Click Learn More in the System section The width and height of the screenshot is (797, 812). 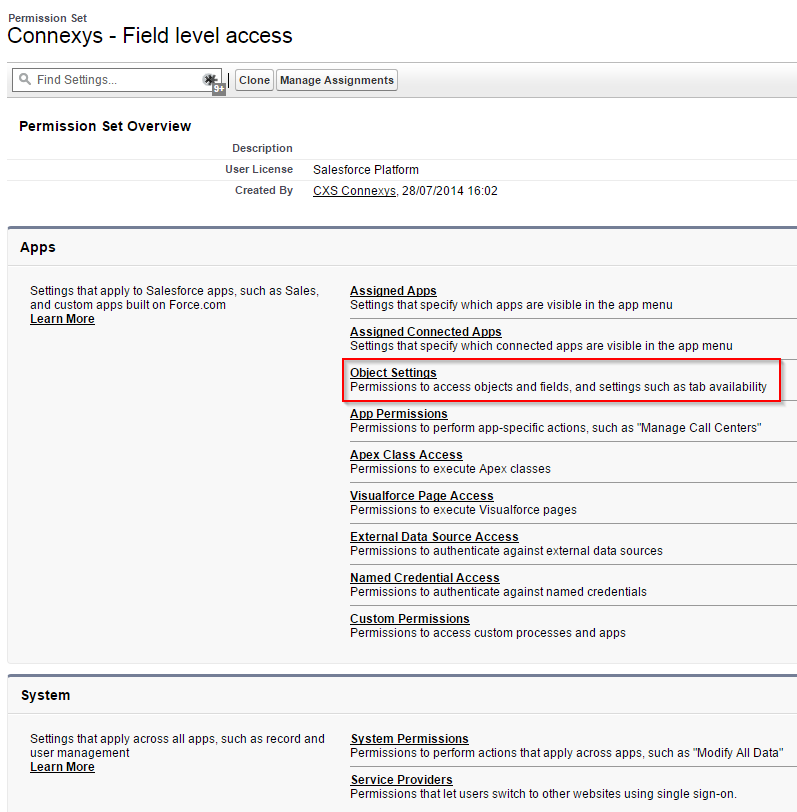coord(62,766)
